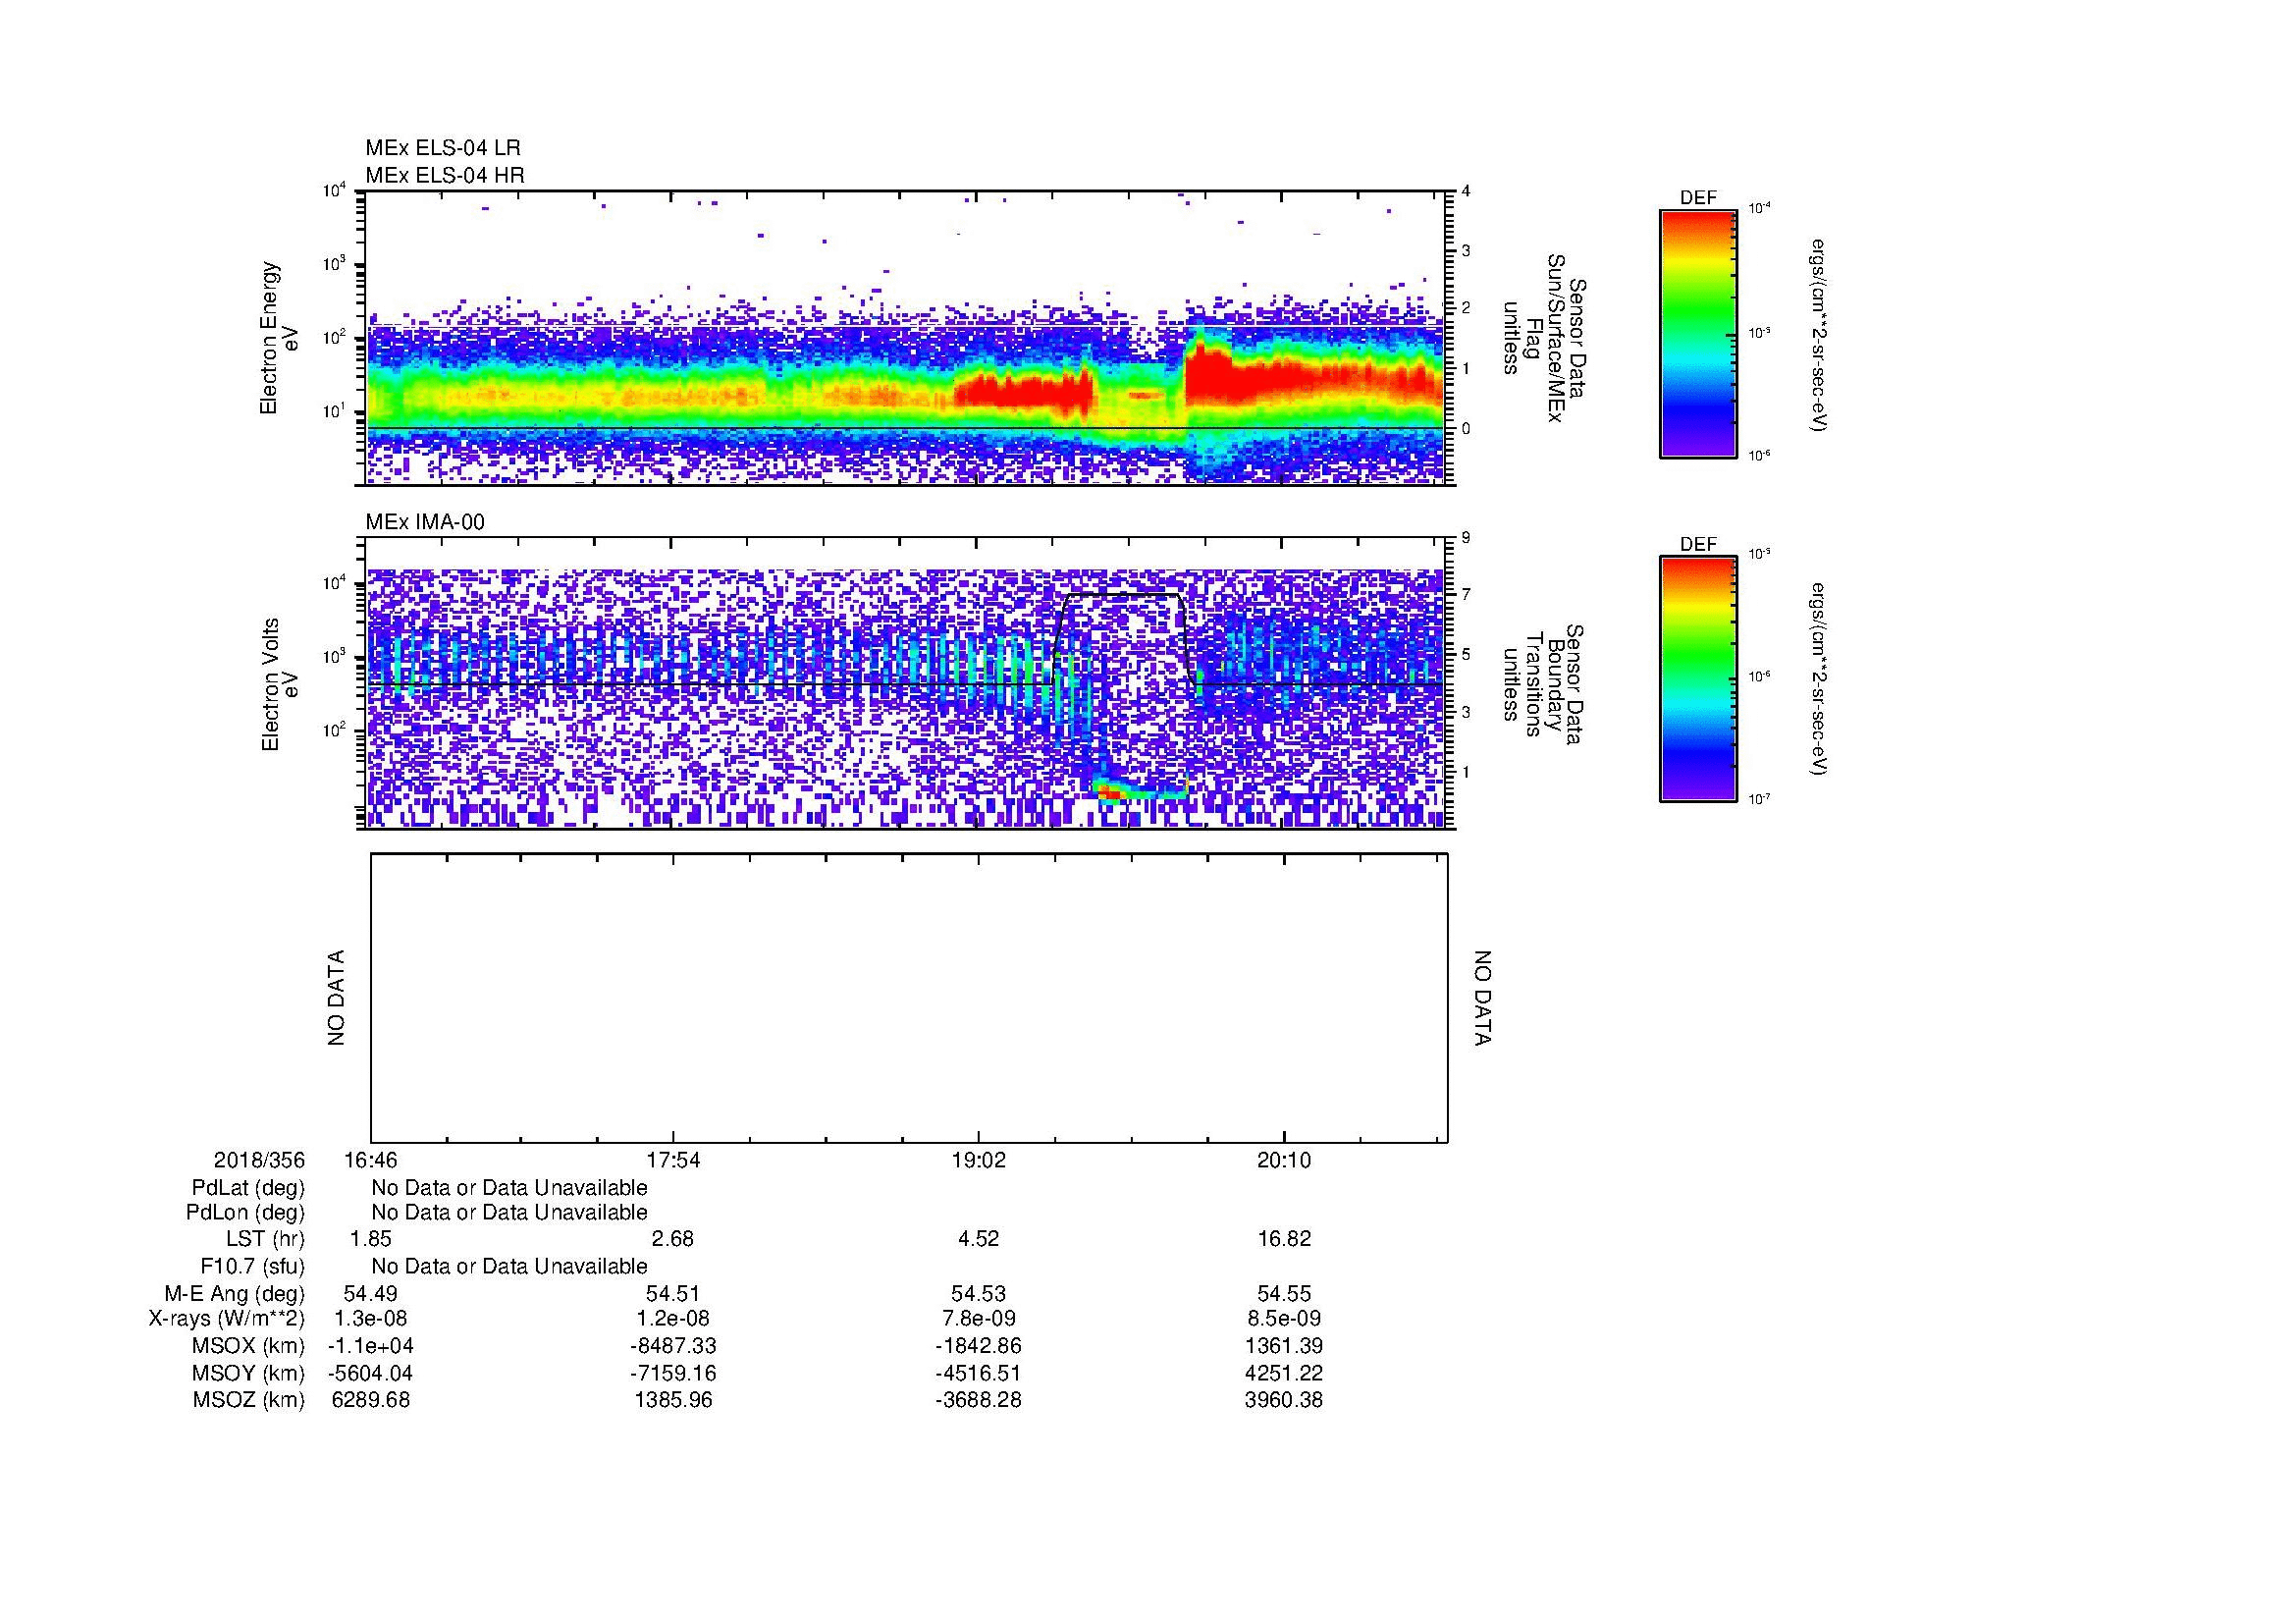Click the MSOX value '-1.1e+04'
The height and width of the screenshot is (1623, 2296).
(x=370, y=1346)
